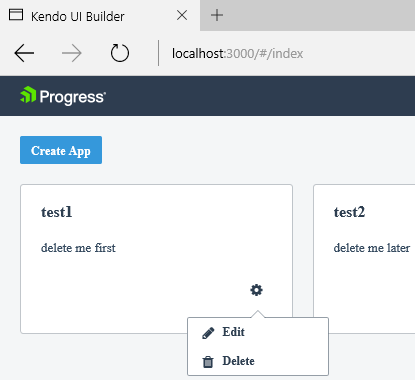This screenshot has height=380, width=415.
Task: Click the test2 app title
Action: (349, 212)
